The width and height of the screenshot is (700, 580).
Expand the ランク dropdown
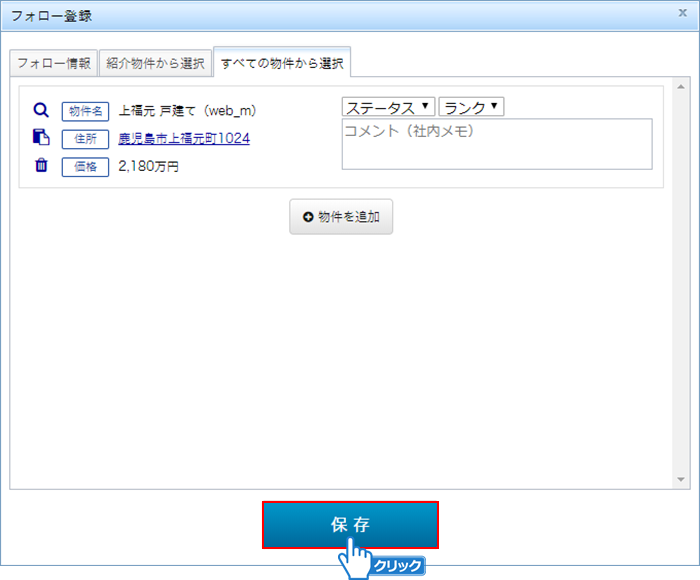(x=471, y=107)
